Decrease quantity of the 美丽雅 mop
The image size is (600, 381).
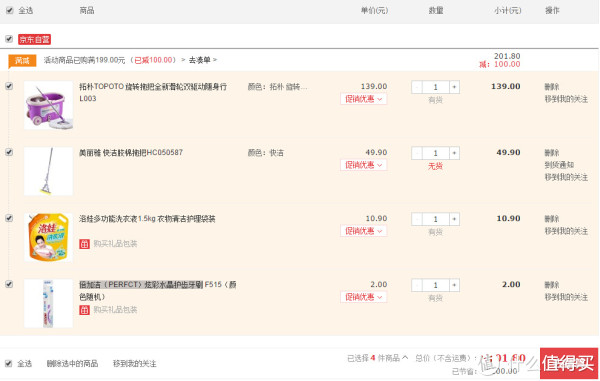pos(417,153)
